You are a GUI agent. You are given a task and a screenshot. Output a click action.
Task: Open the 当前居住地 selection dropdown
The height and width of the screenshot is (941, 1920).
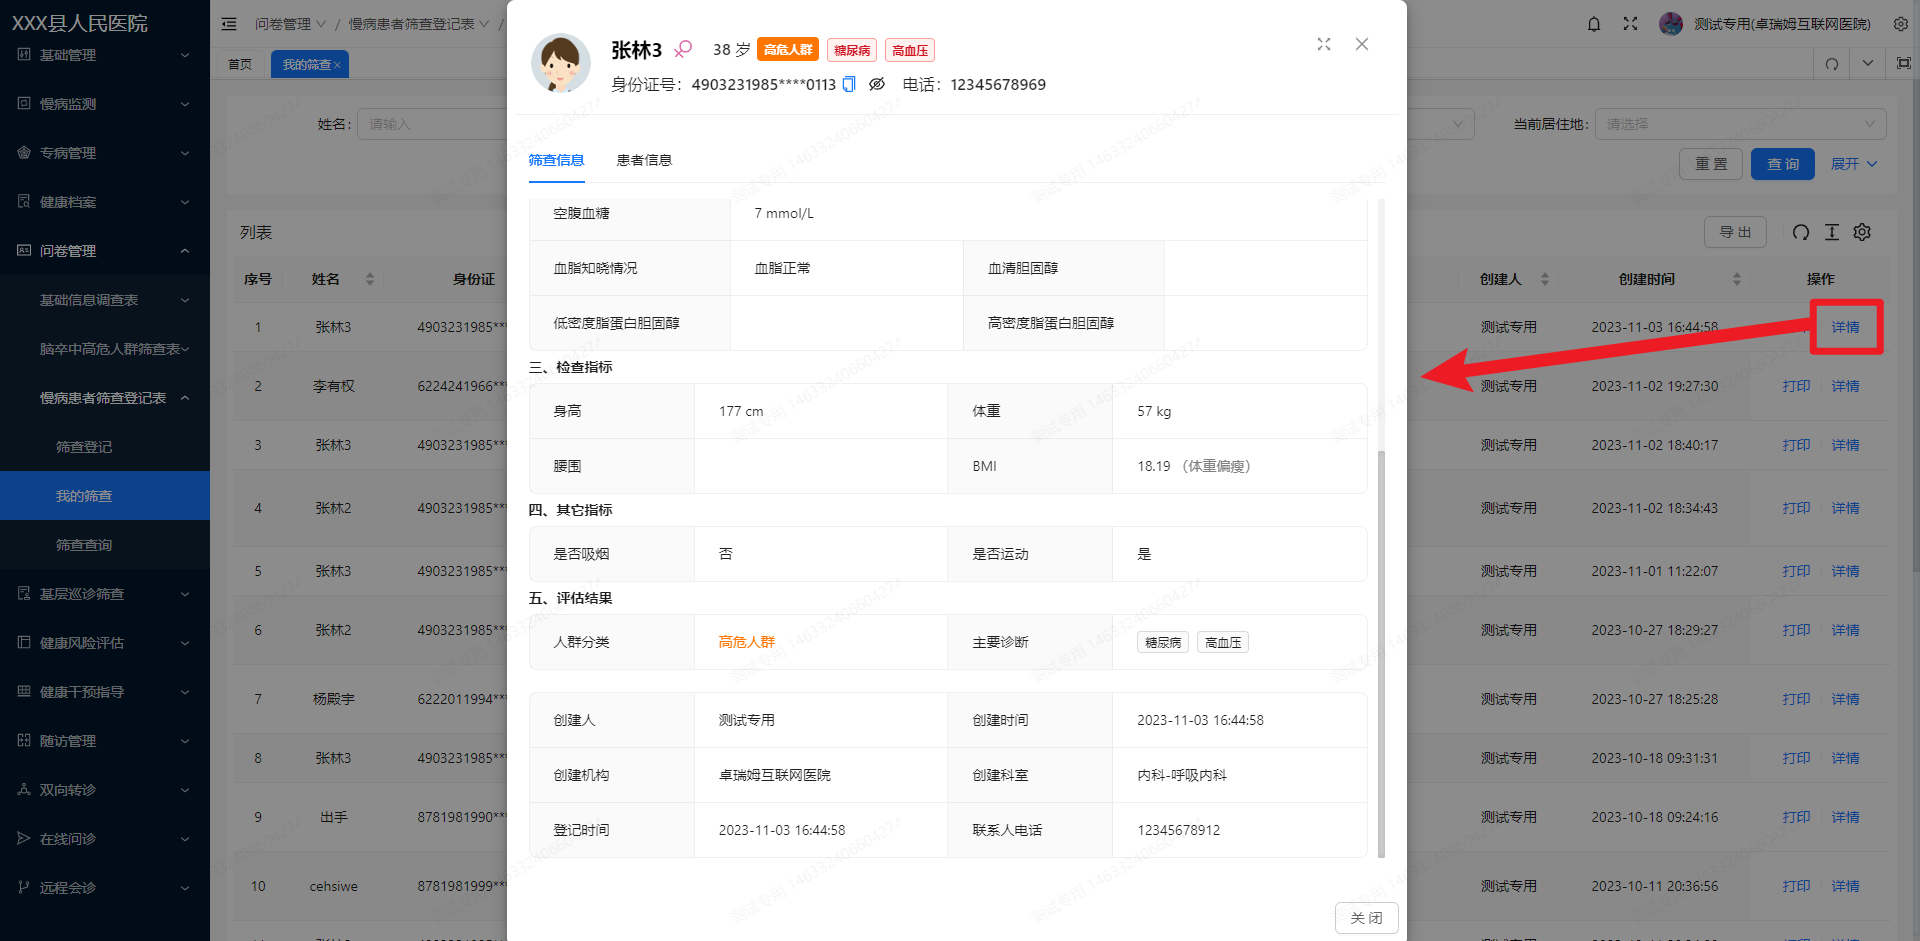[1740, 123]
